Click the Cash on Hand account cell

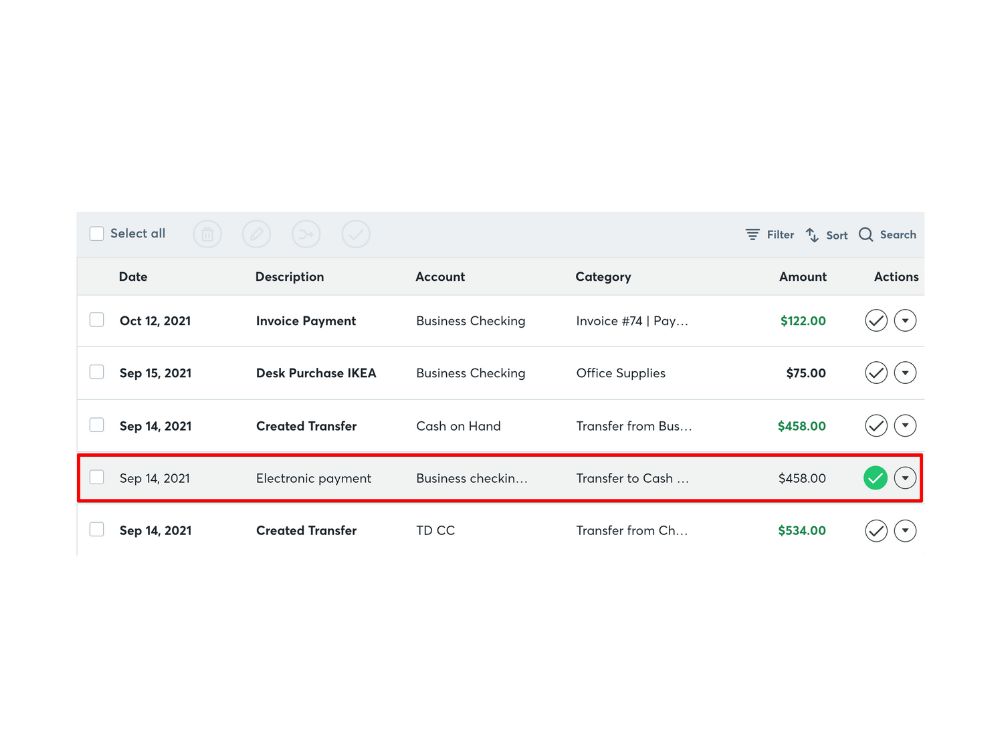[x=459, y=426]
